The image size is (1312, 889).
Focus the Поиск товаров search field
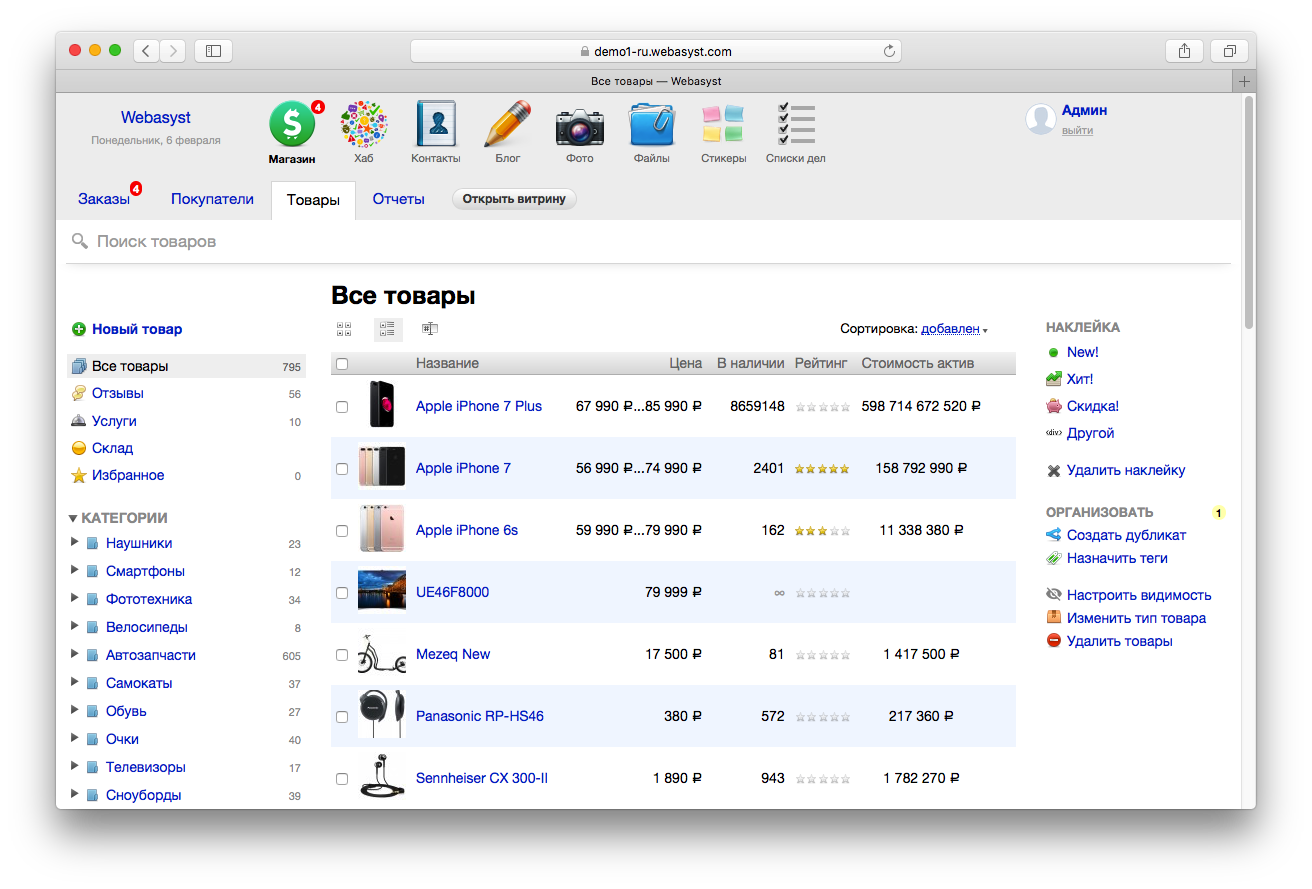[648, 242]
